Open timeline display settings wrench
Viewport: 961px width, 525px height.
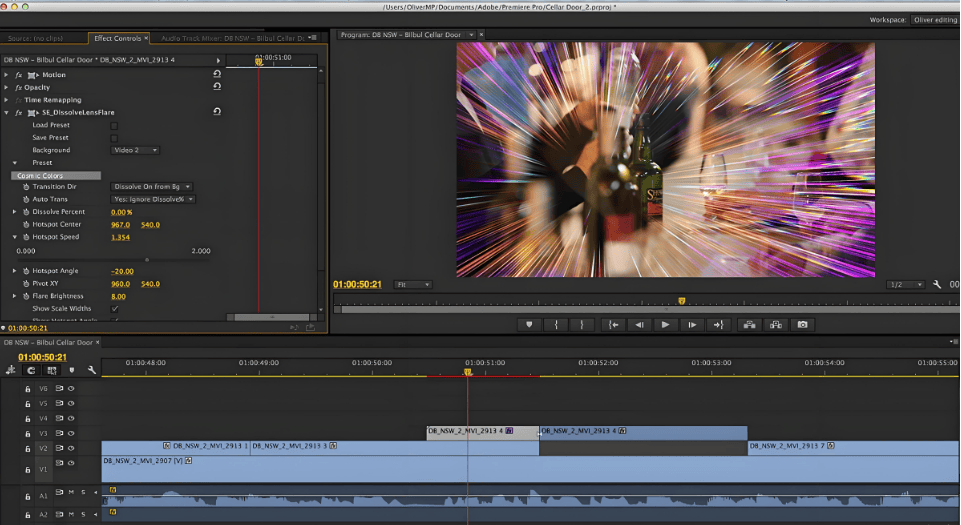click(91, 370)
